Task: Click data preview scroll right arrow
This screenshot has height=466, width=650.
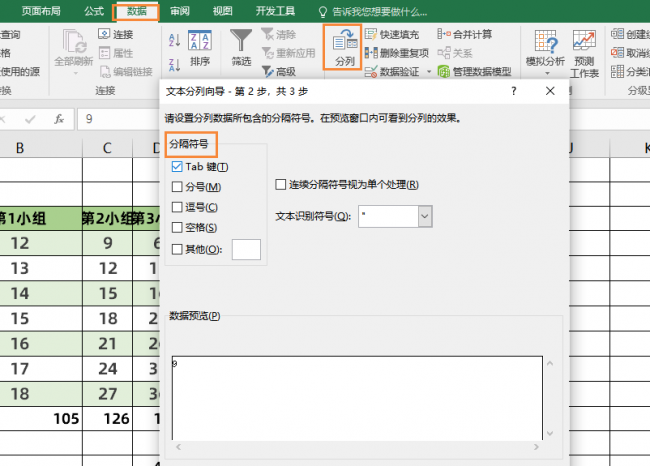Action: (x=536, y=447)
